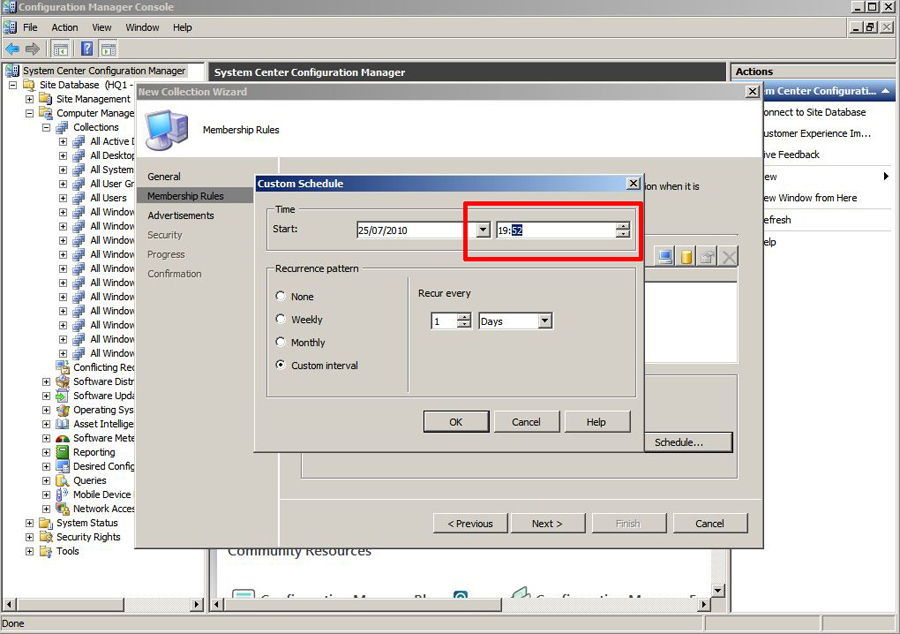The height and width of the screenshot is (634, 900).
Task: Click Customer Experience action in Actions pane
Action: coord(817,133)
